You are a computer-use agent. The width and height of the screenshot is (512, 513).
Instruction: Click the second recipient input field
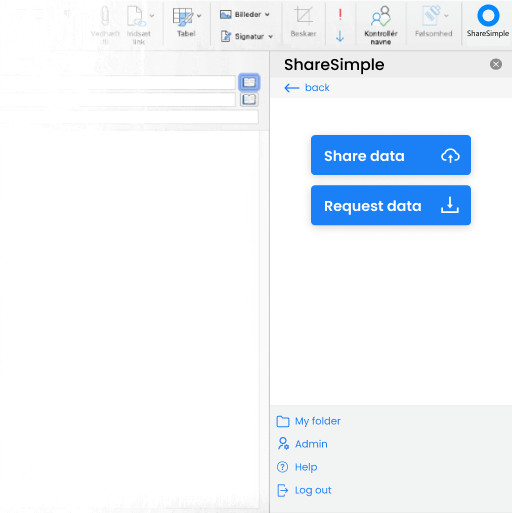point(118,100)
